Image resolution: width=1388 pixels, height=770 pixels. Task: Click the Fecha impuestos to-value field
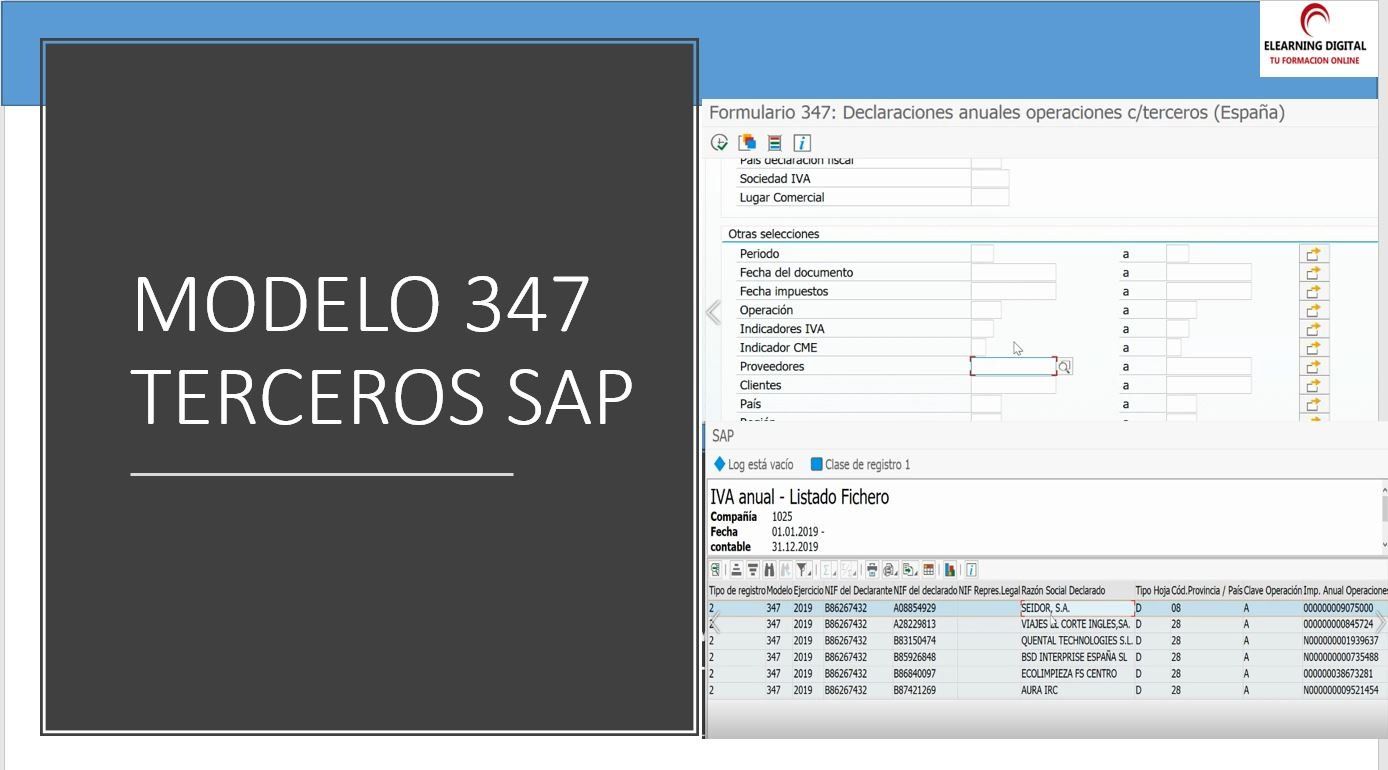1209,292
